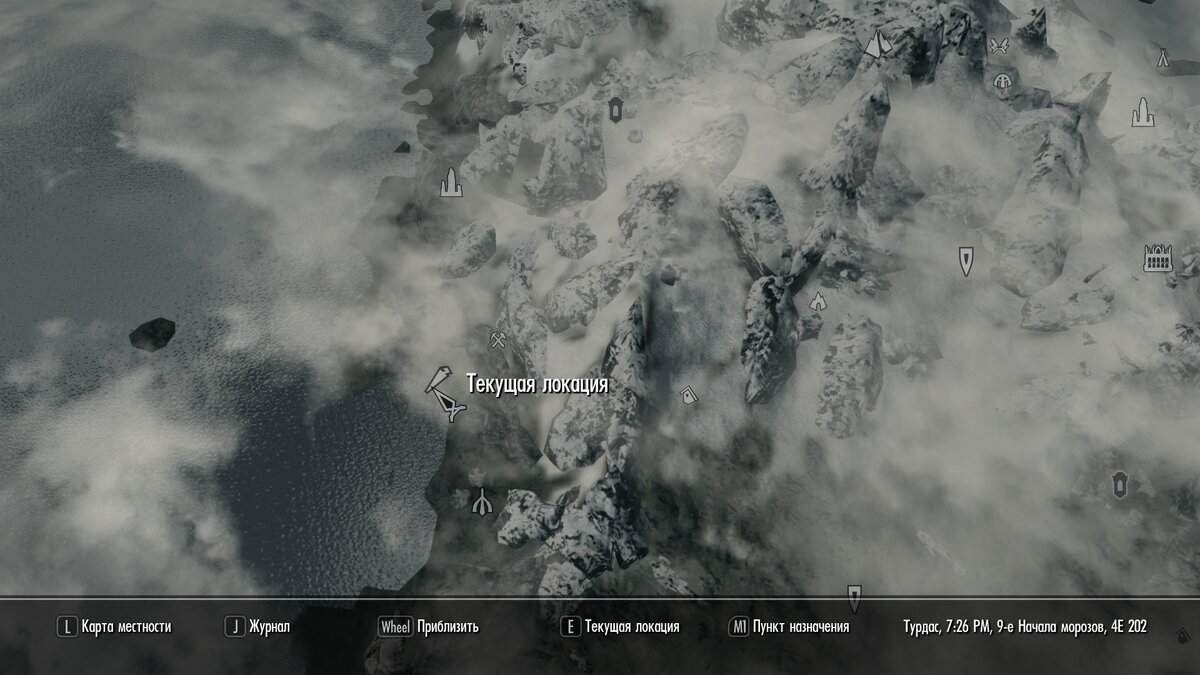Click the tent camp marker at top right
Viewport: 1200px width, 675px height.
point(1163,58)
